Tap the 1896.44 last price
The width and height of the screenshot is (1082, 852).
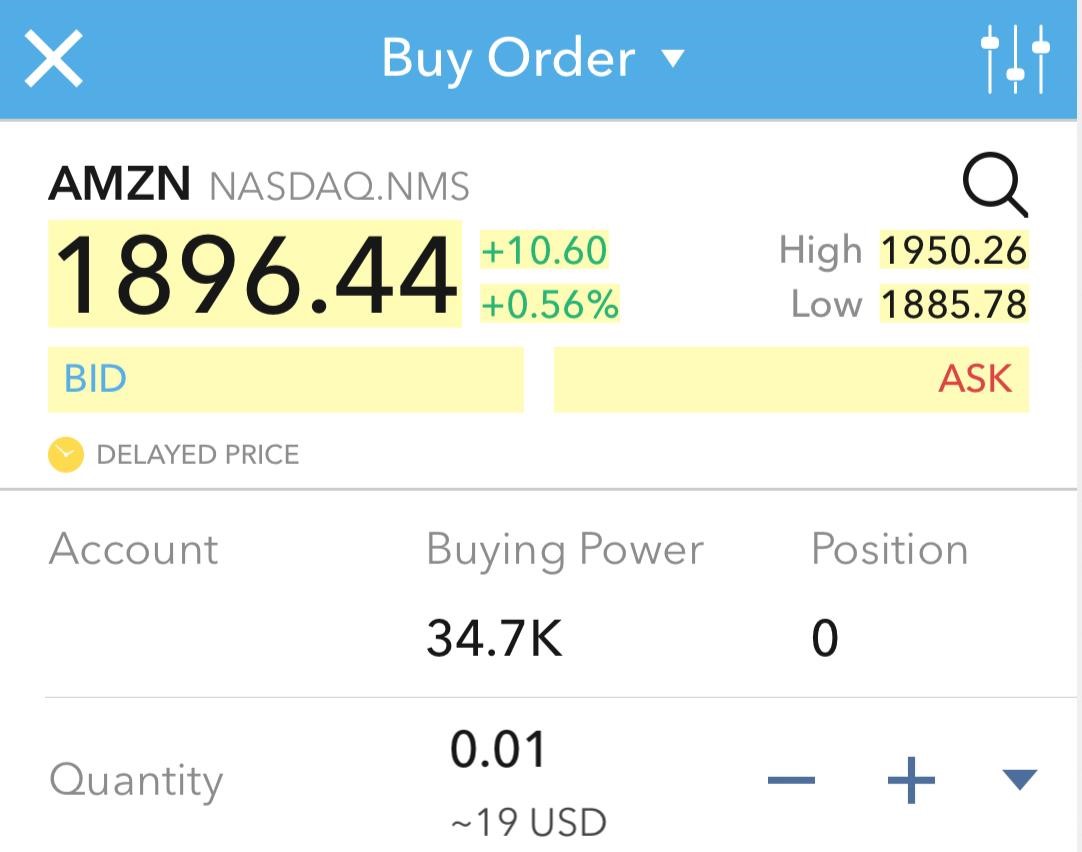[255, 274]
